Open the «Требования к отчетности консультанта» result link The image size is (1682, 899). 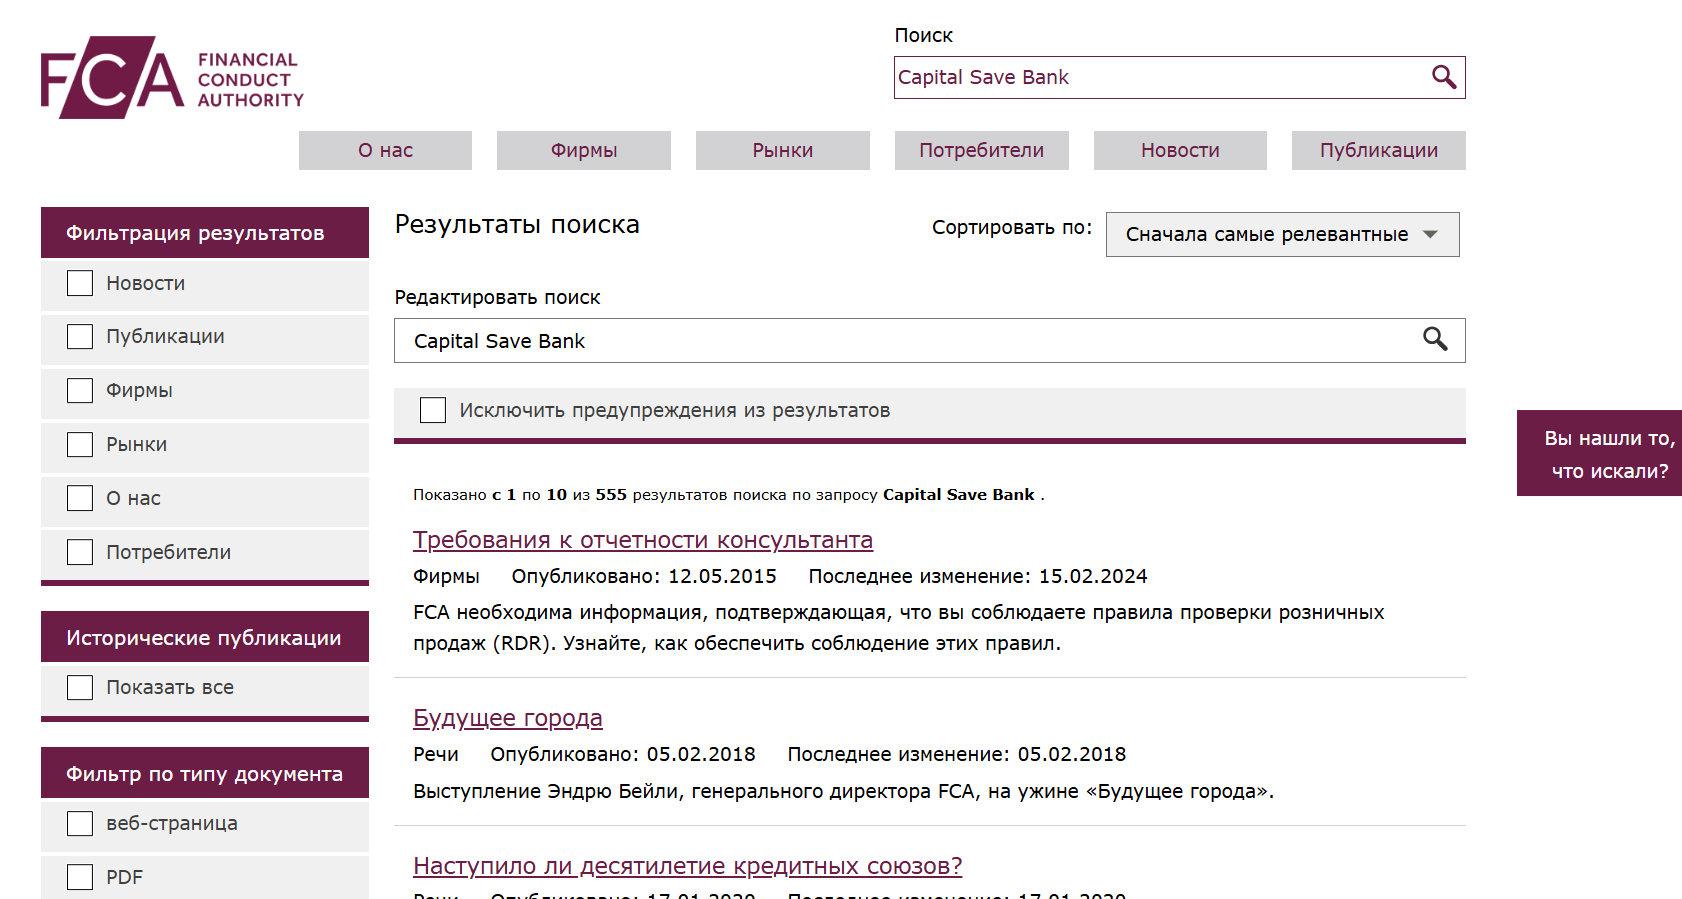click(x=643, y=539)
